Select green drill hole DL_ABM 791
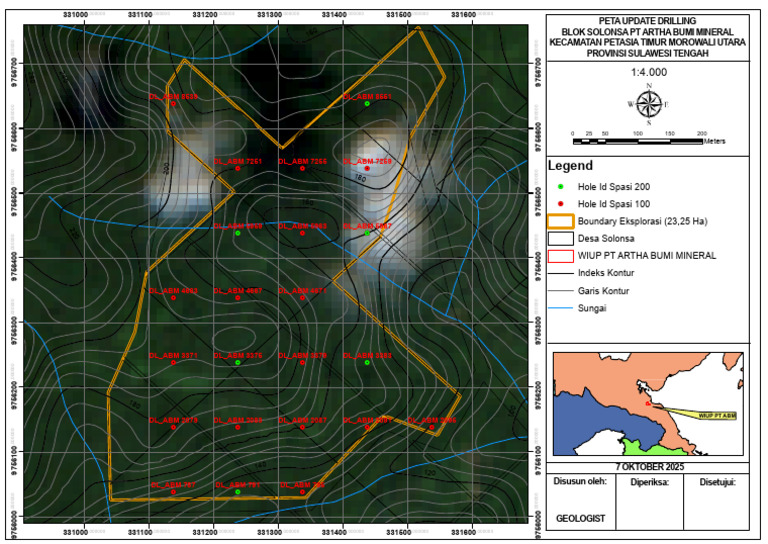The height and width of the screenshot is (544, 768). tap(238, 492)
